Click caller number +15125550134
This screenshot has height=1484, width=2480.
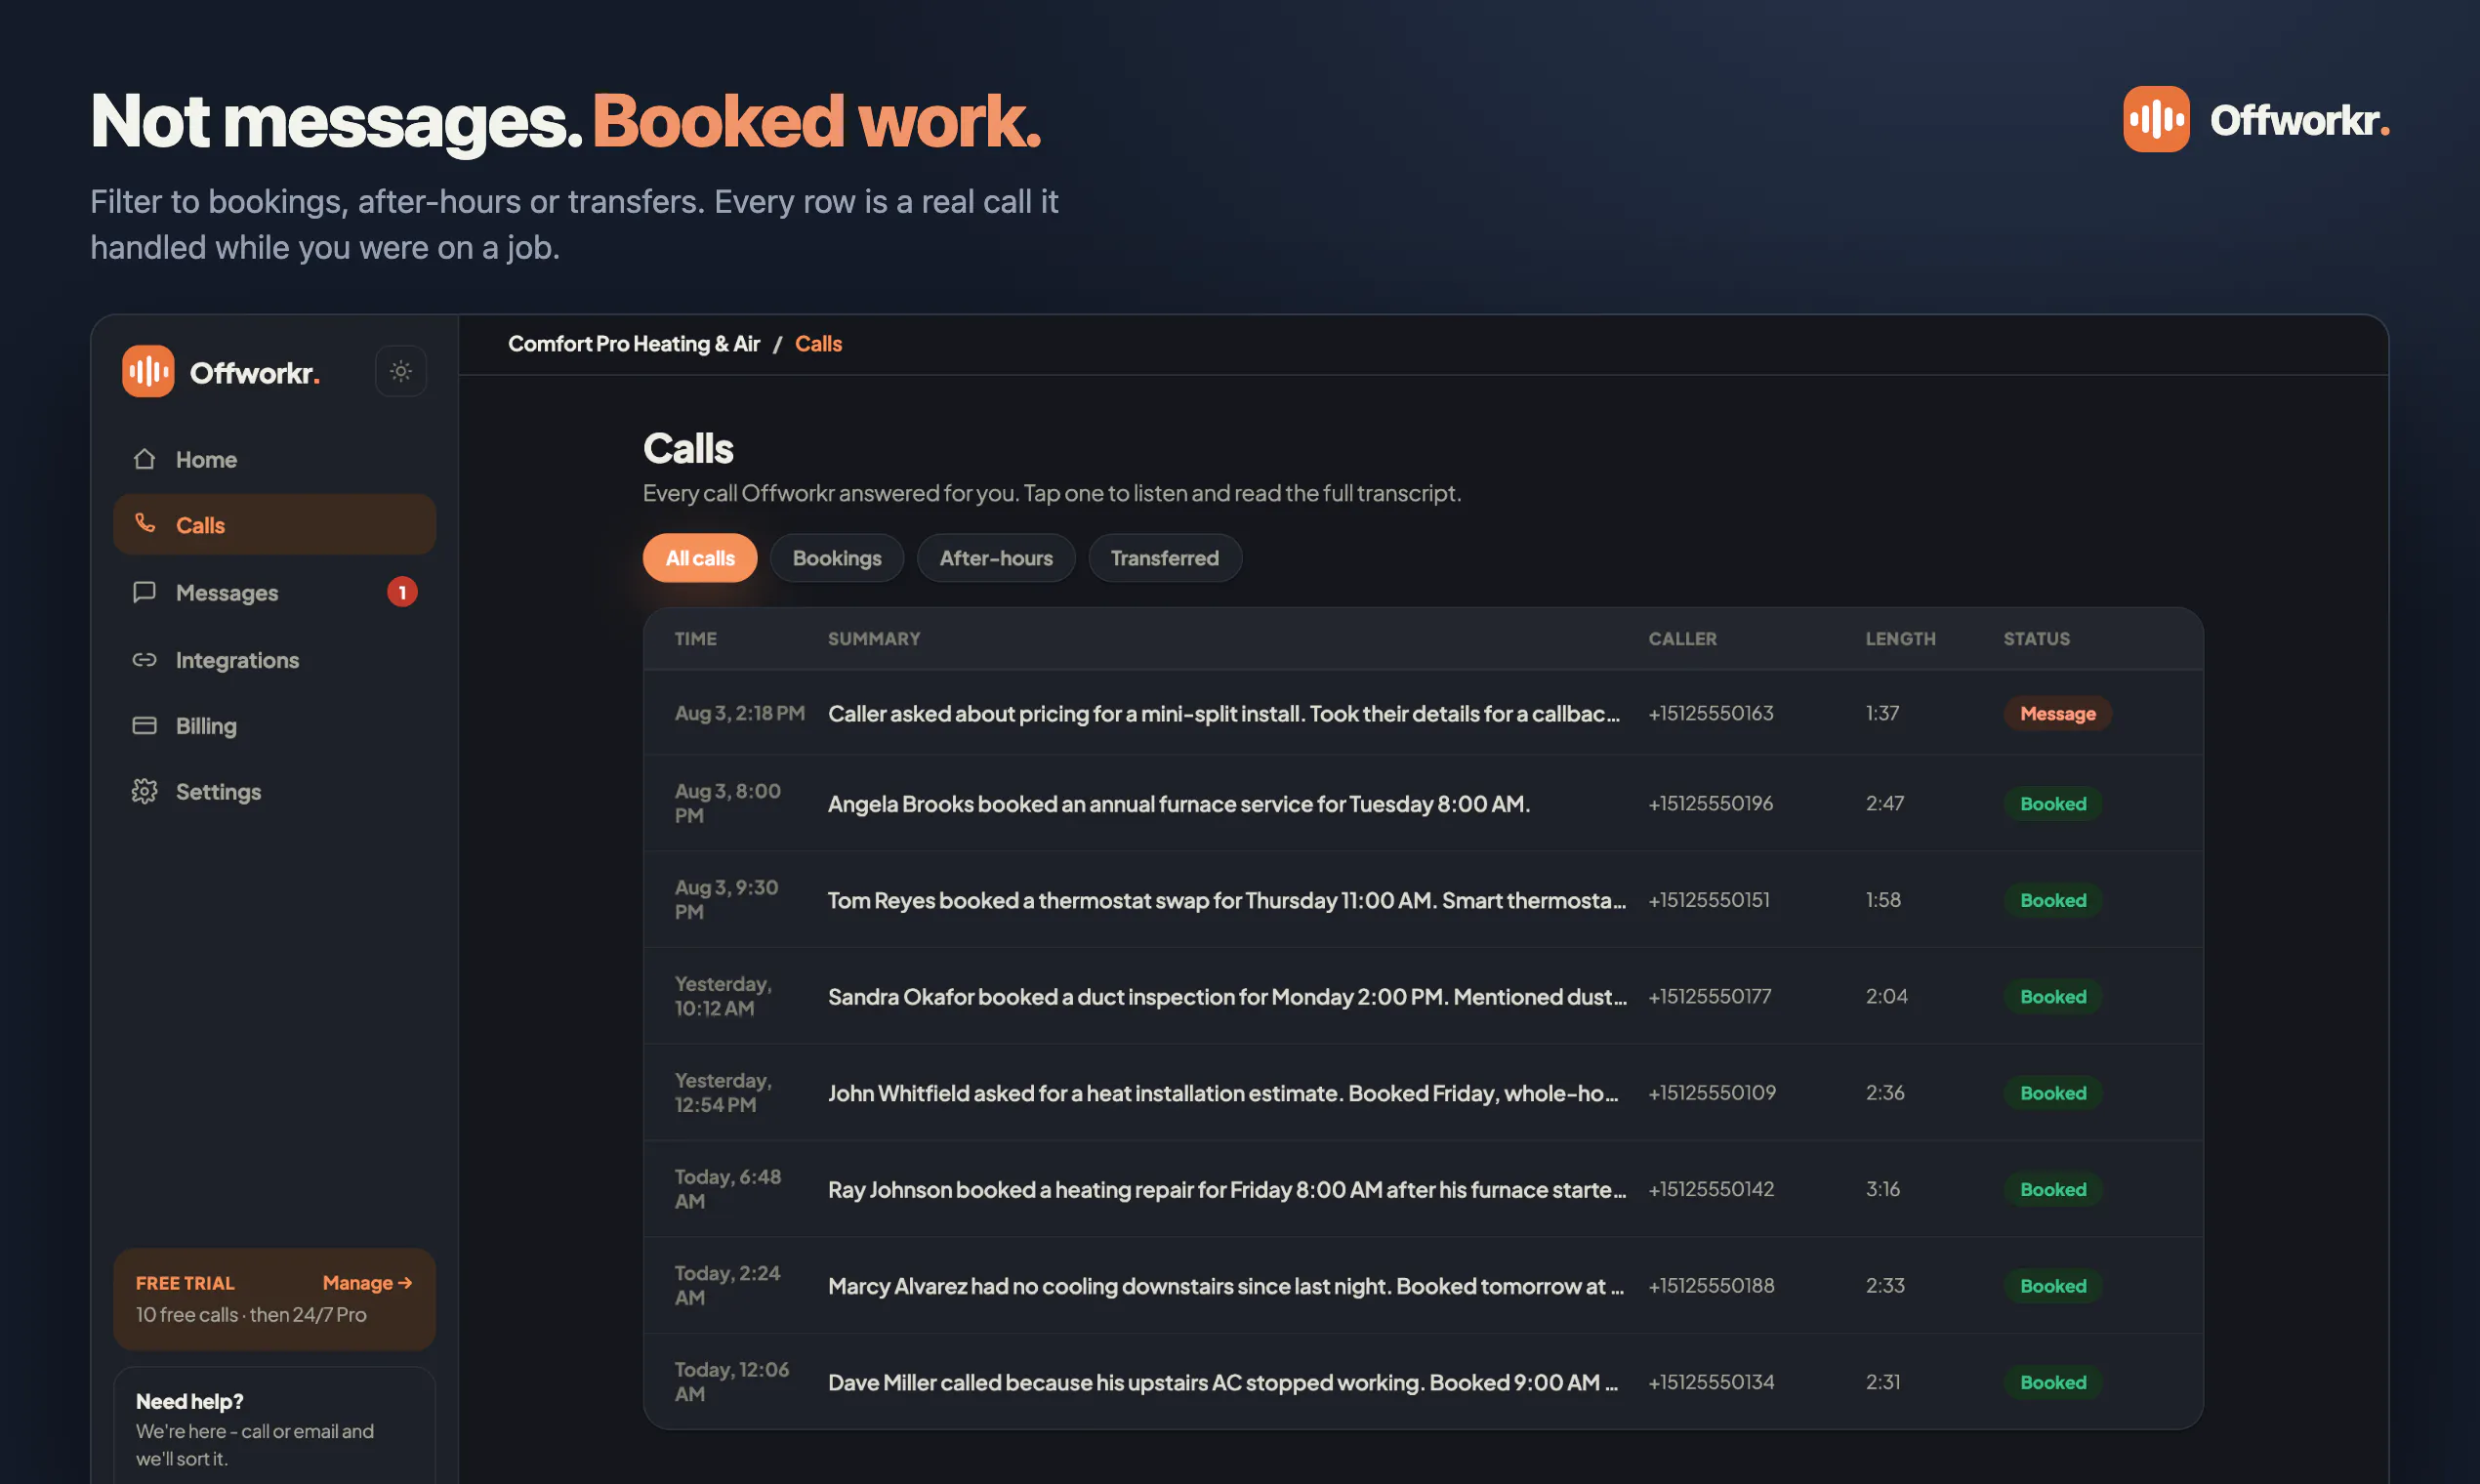point(1711,1382)
